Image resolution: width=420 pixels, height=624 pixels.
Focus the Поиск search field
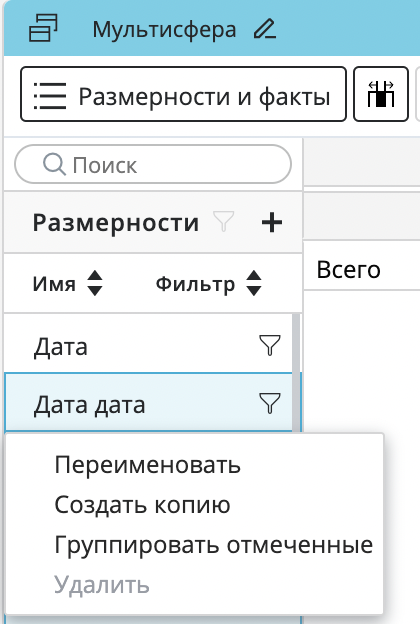point(153,164)
